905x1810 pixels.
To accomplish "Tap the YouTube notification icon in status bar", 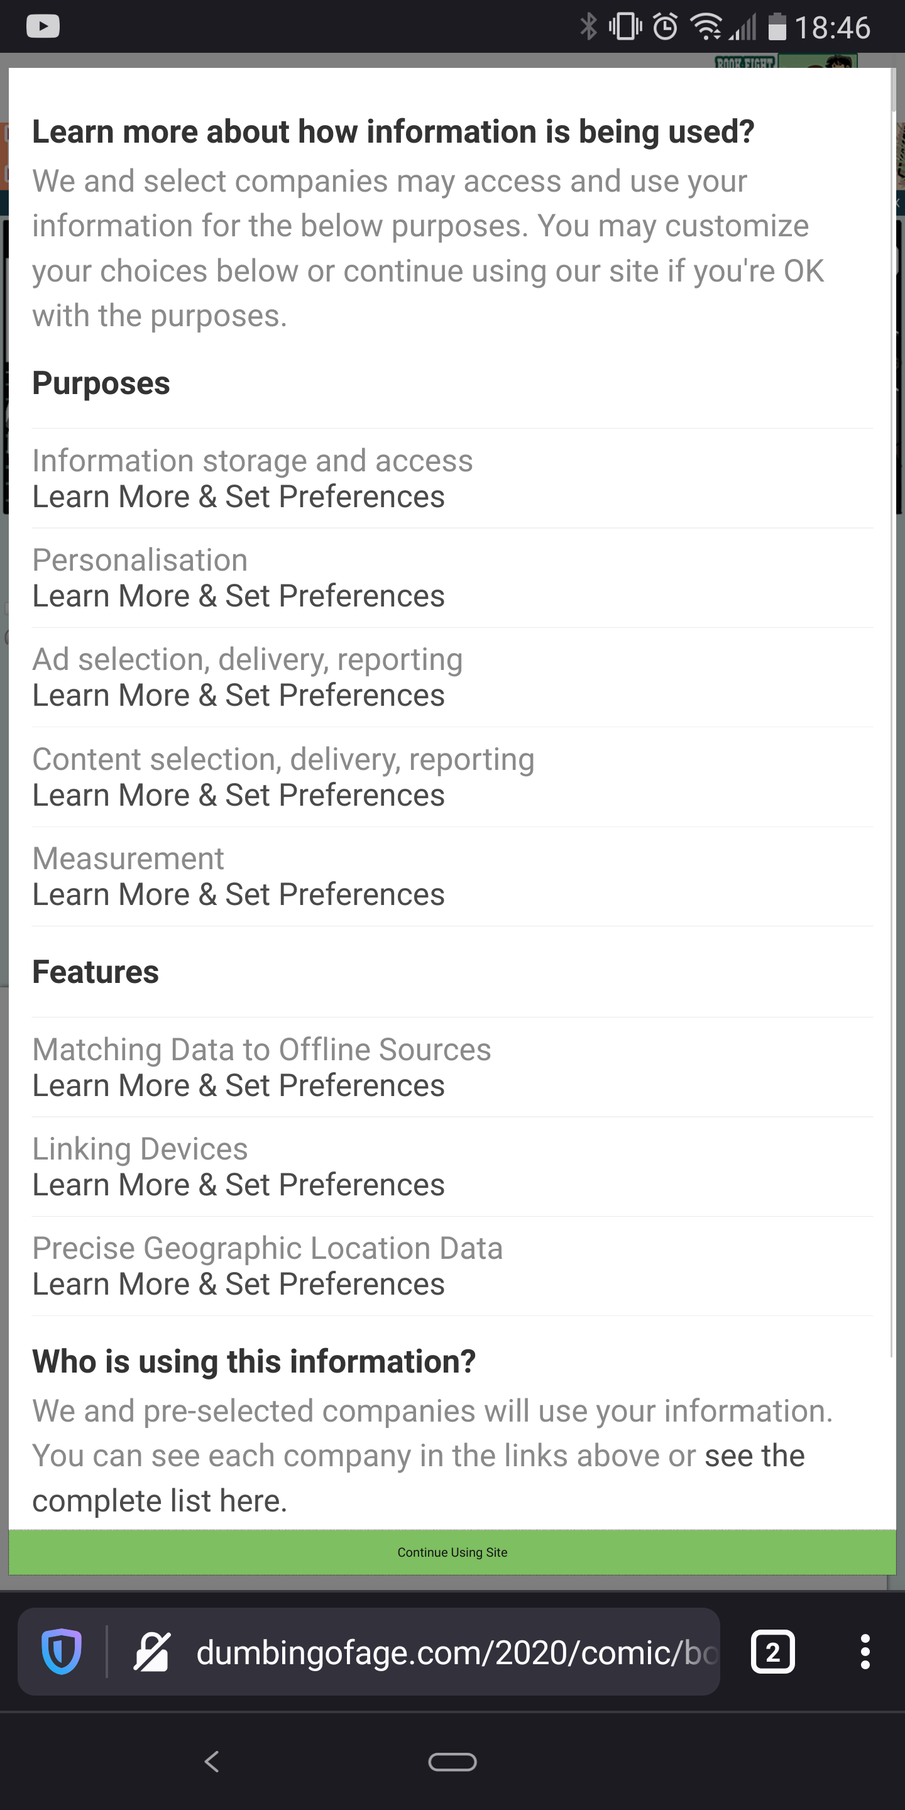I will (42, 26).
